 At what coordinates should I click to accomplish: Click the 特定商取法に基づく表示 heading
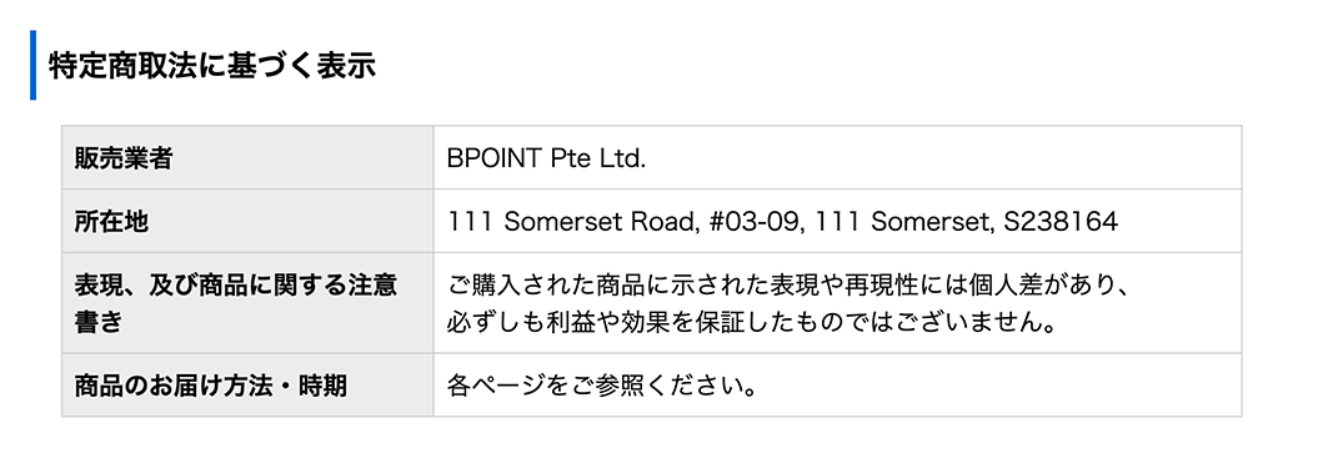[x=212, y=66]
